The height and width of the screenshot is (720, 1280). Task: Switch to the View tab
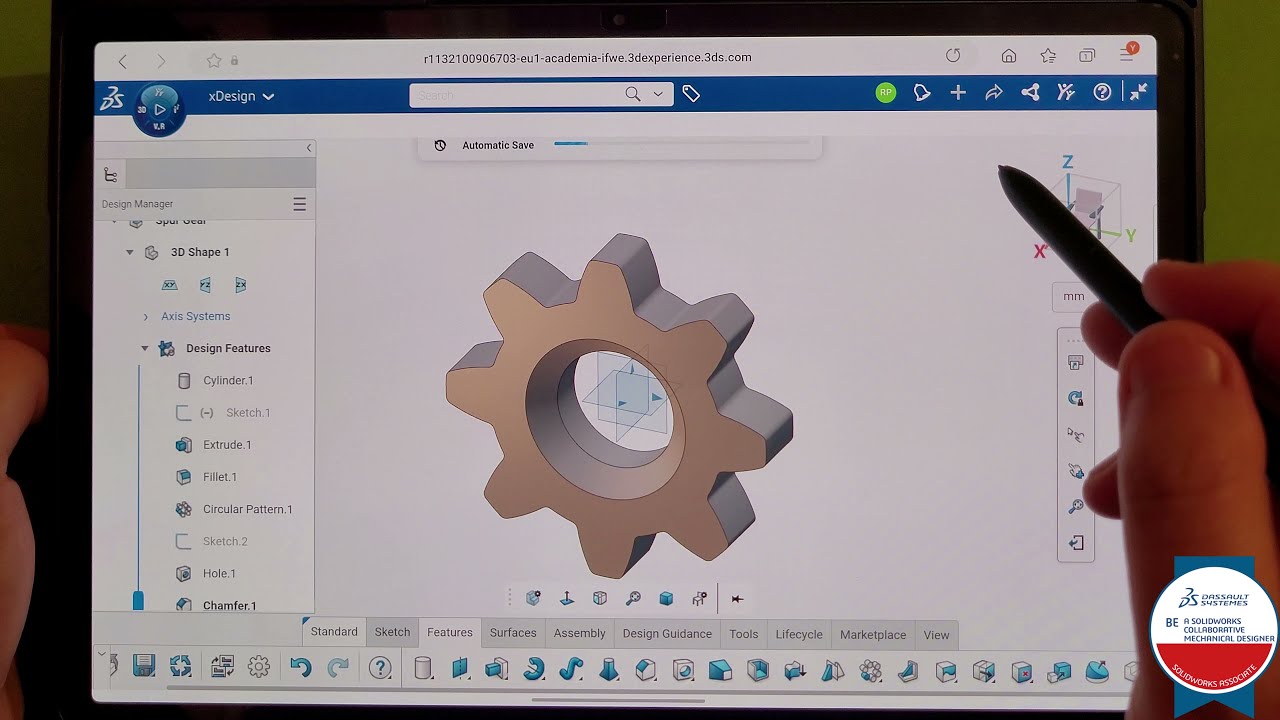pos(936,634)
